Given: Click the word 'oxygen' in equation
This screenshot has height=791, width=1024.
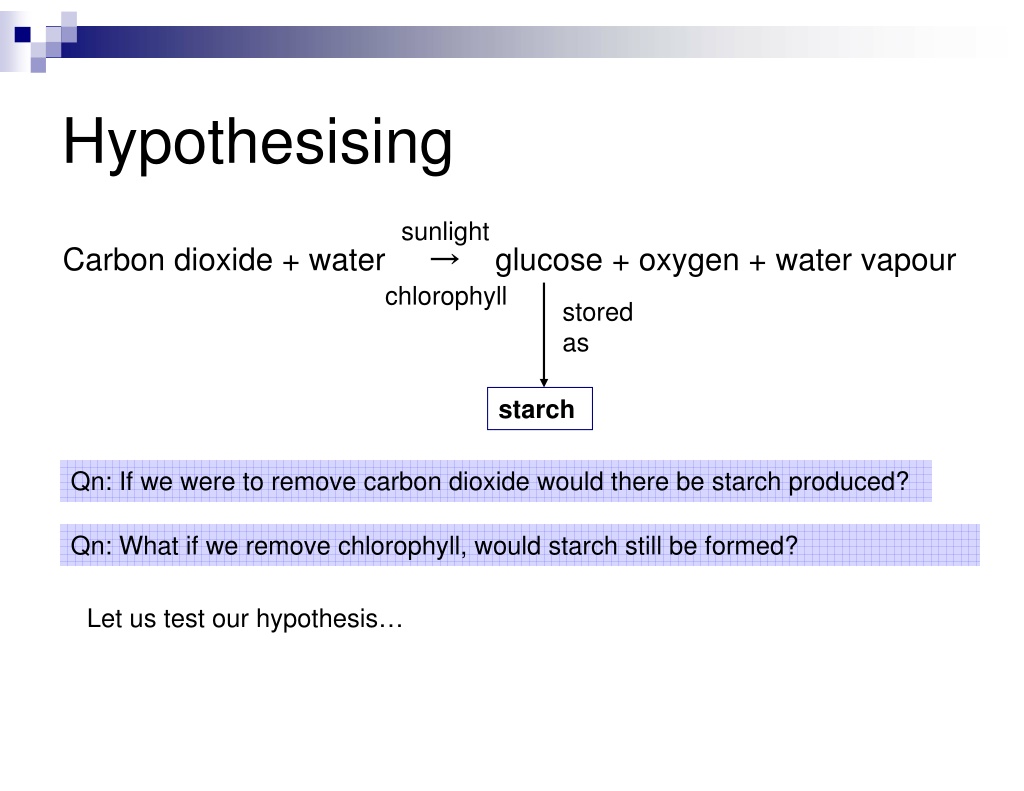Looking at the screenshot, I should coord(688,261).
